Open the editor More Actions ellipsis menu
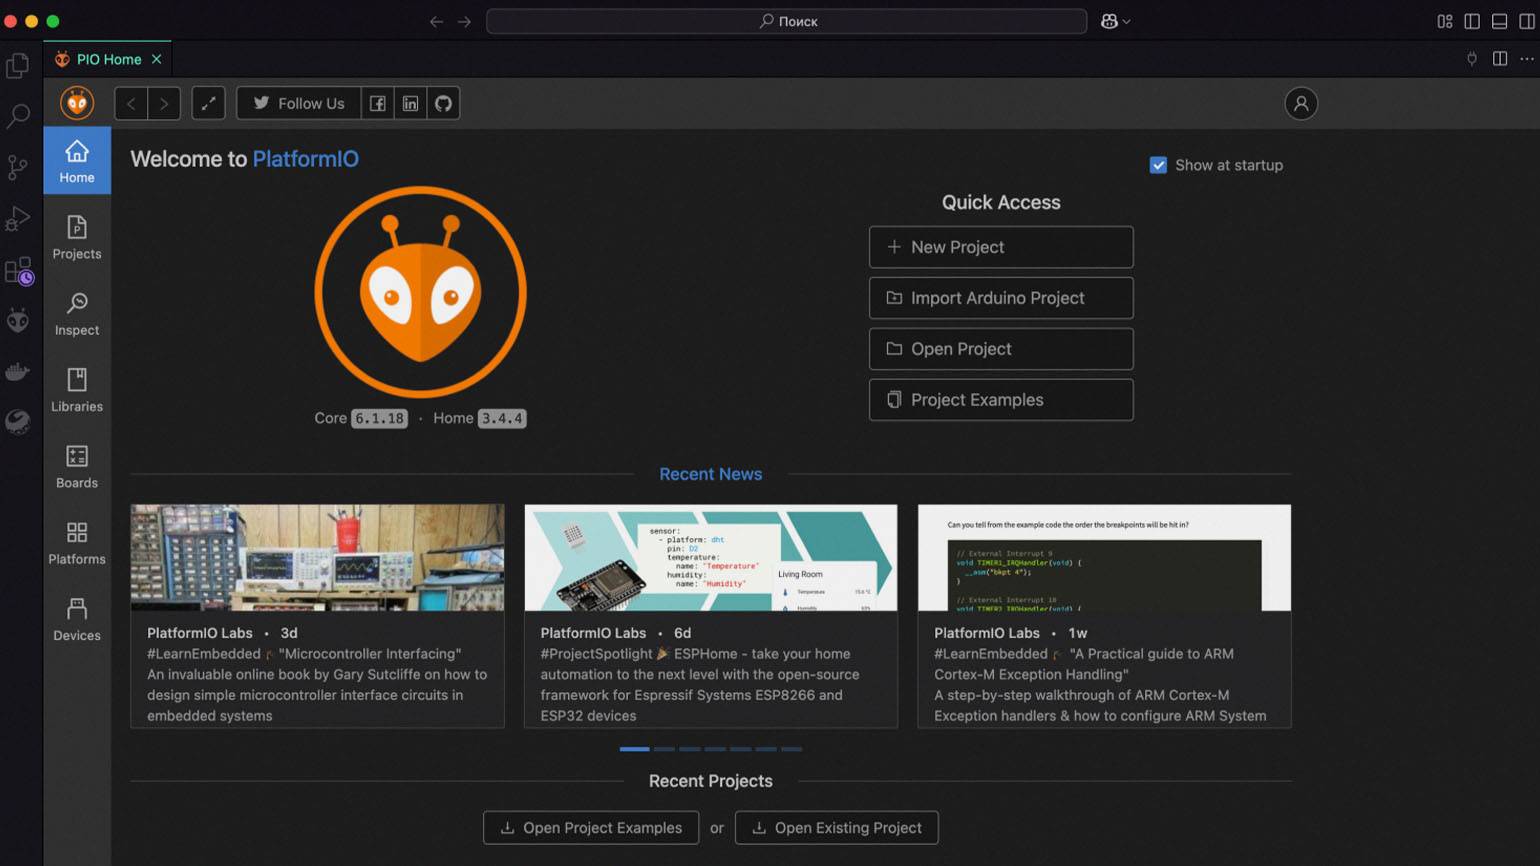1540x866 pixels. pyautogui.click(x=1526, y=59)
